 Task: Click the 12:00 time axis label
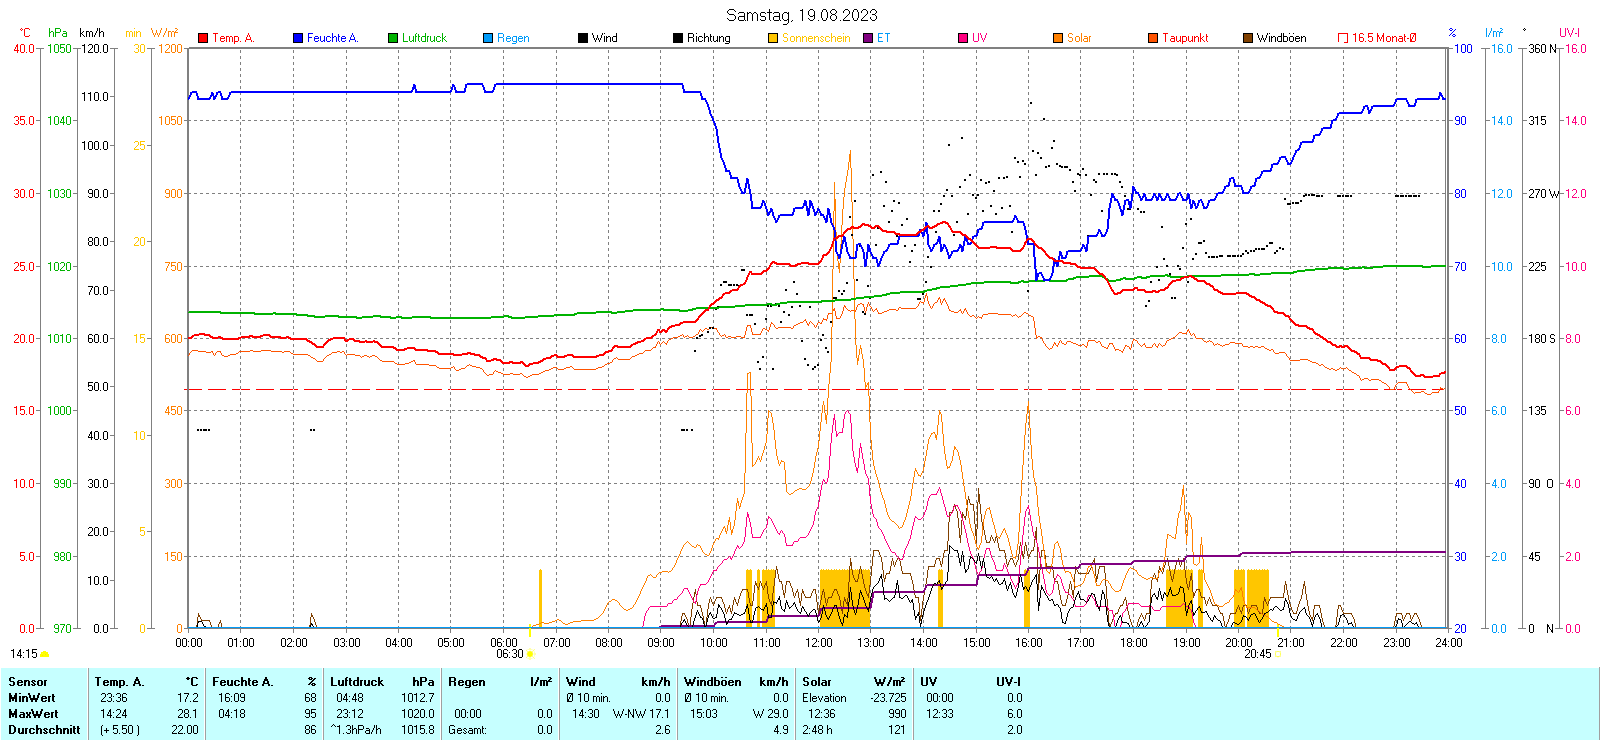click(x=819, y=643)
